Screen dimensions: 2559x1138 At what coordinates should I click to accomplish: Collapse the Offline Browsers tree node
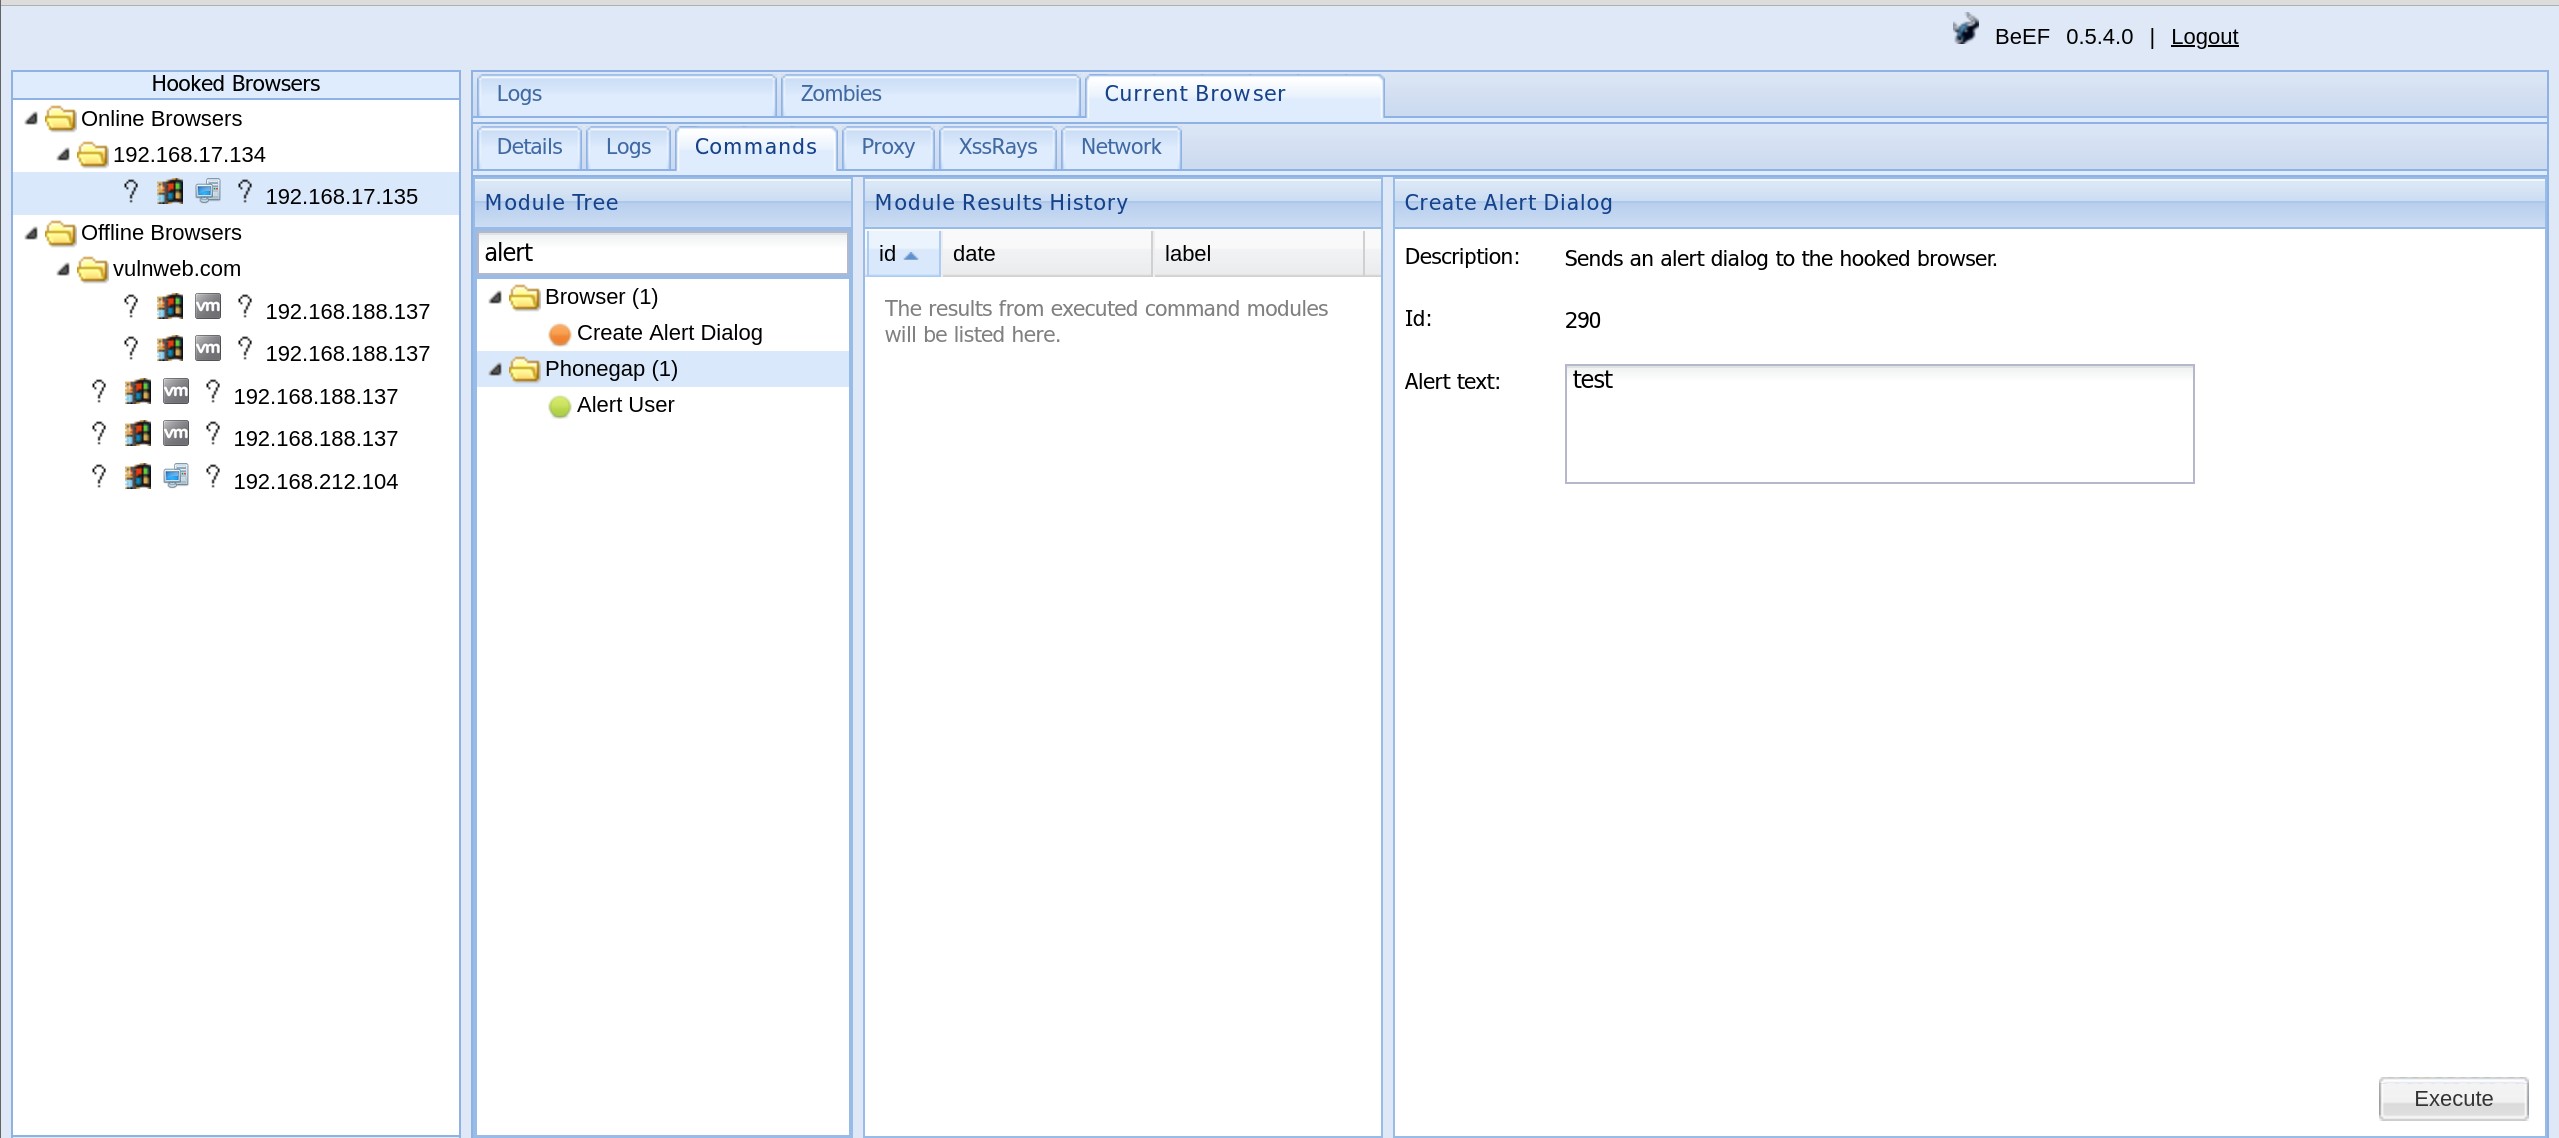tap(32, 233)
